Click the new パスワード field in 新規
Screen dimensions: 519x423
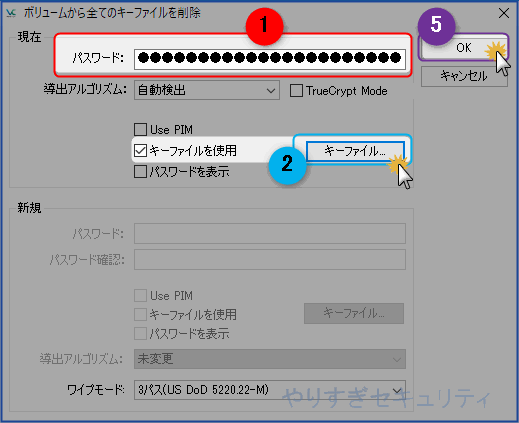coord(270,233)
